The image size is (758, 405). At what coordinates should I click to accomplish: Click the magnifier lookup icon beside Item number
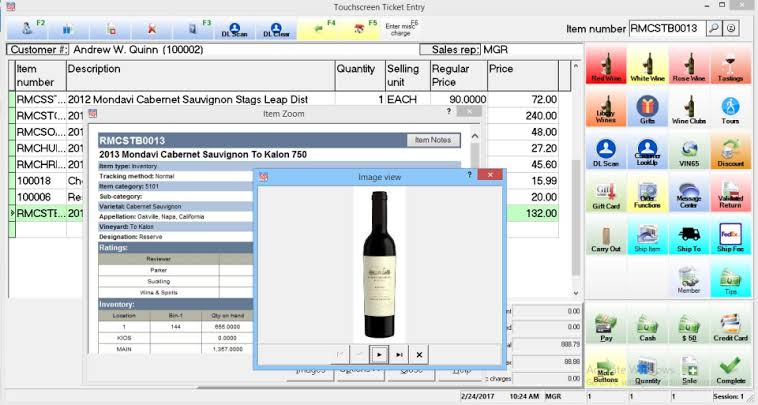tap(714, 29)
